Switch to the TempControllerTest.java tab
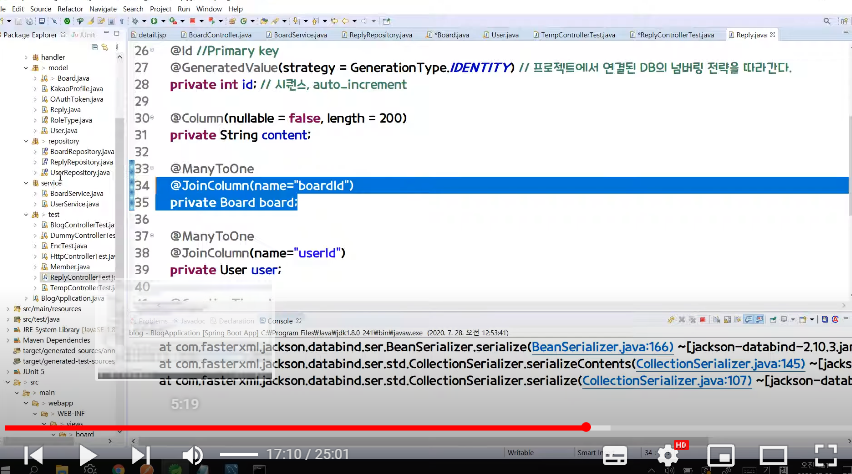Screen dimensions: 852x474 point(574,35)
